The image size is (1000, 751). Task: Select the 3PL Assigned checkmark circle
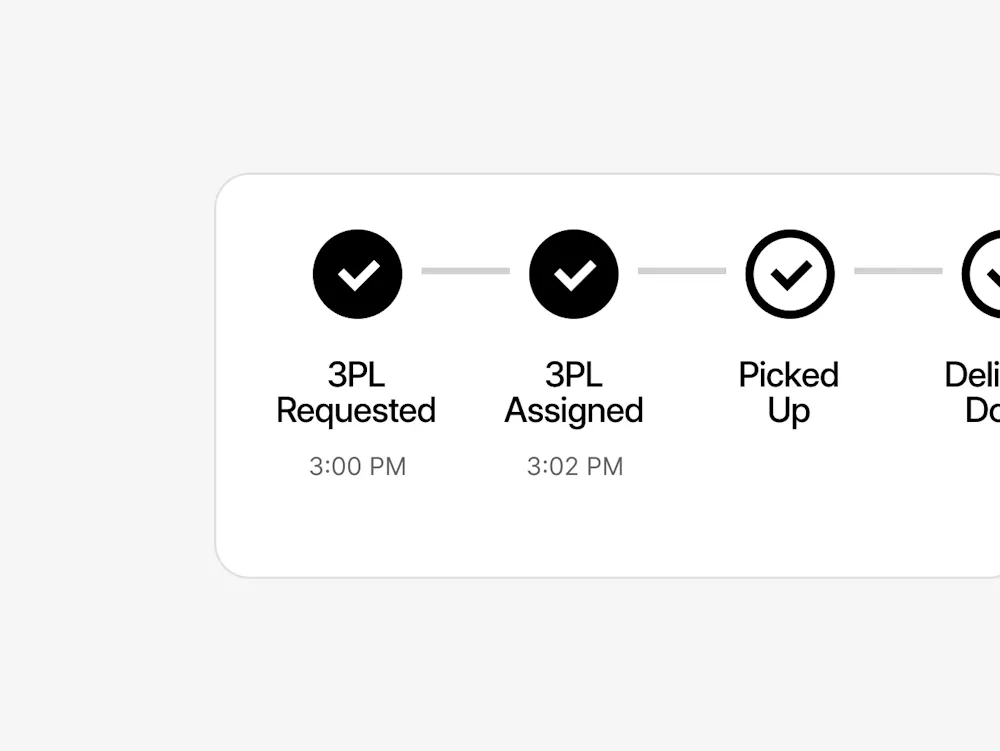(574, 274)
